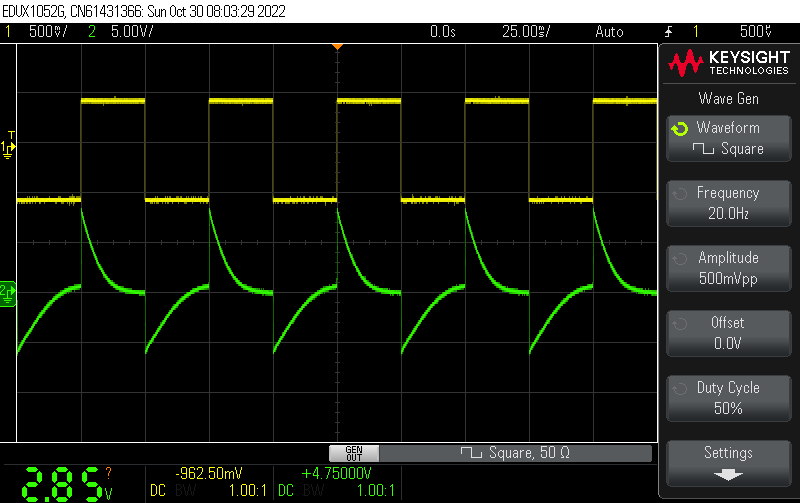Click the trigger level T marker

11,135
